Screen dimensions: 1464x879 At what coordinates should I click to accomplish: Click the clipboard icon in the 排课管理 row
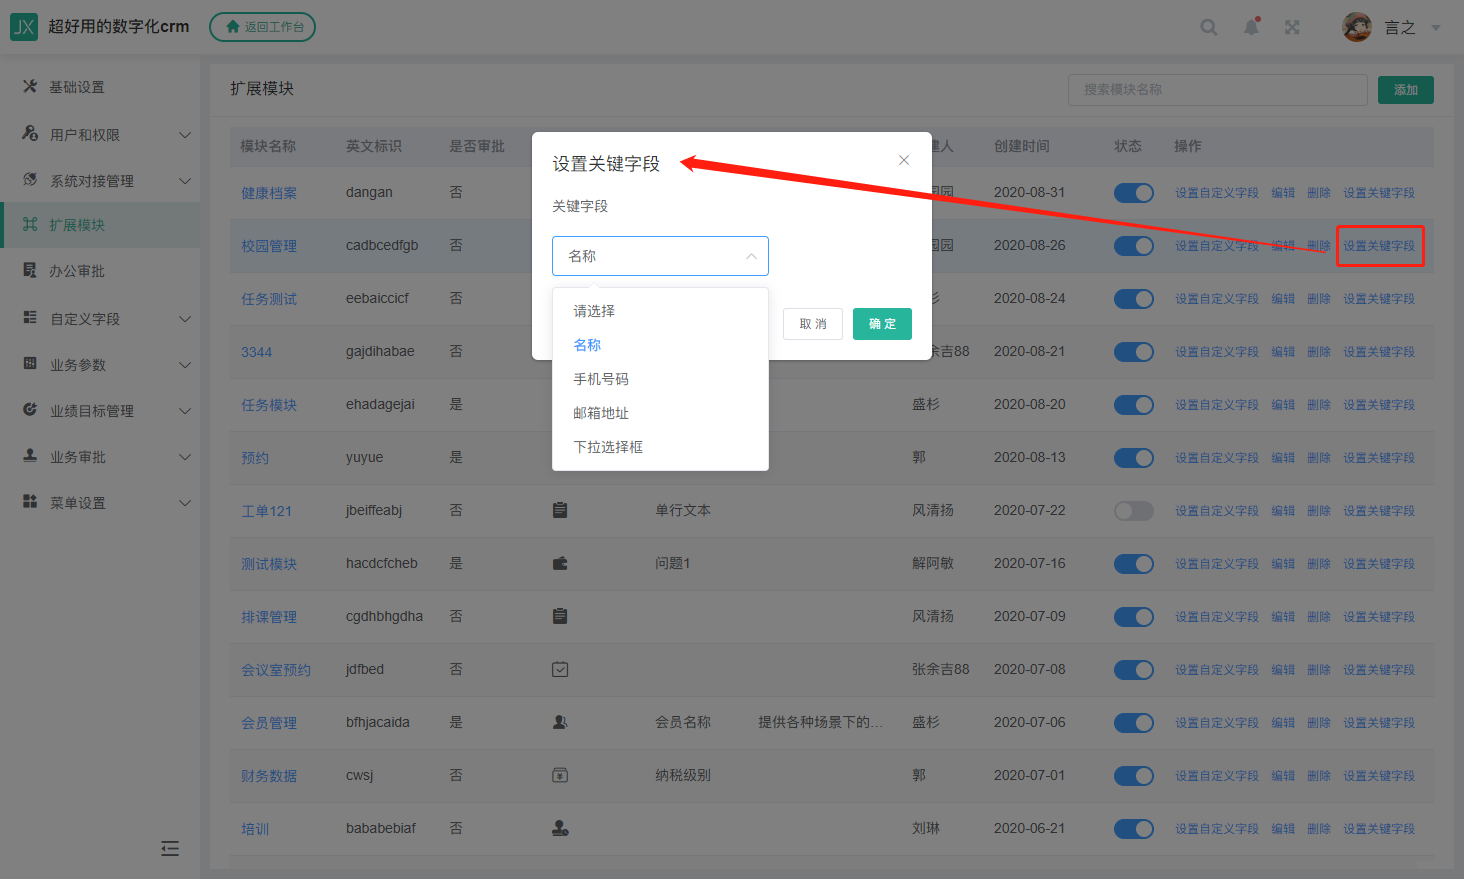[x=560, y=616]
